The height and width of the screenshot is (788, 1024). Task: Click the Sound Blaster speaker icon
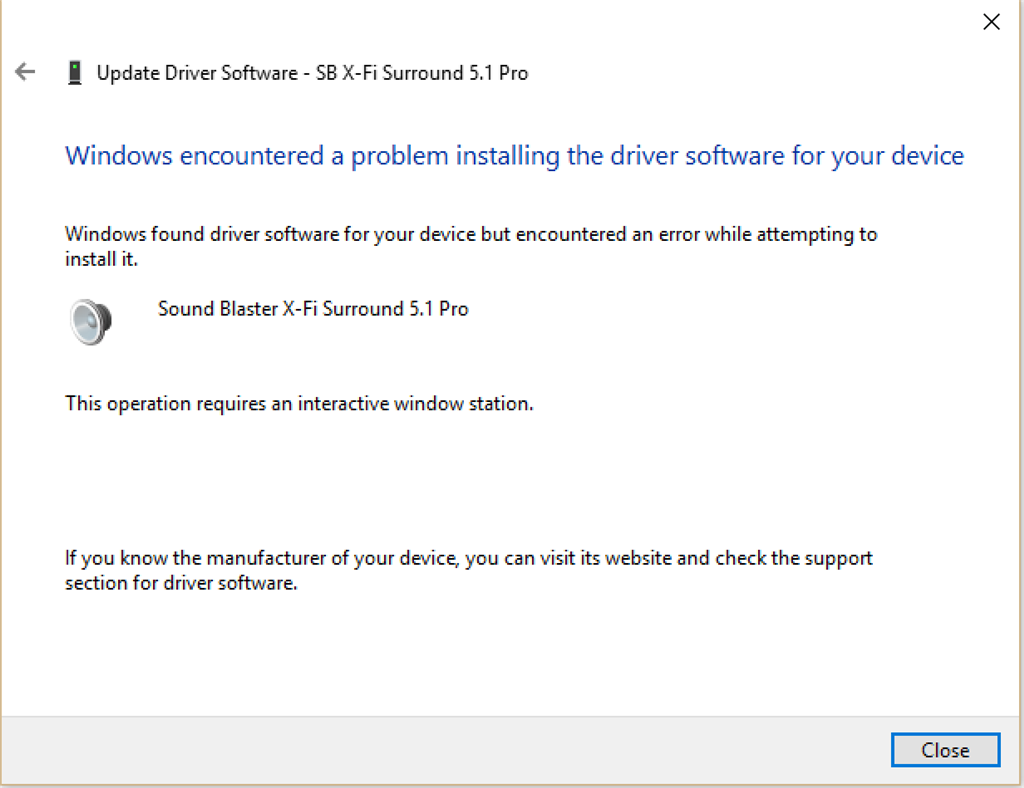(x=91, y=321)
